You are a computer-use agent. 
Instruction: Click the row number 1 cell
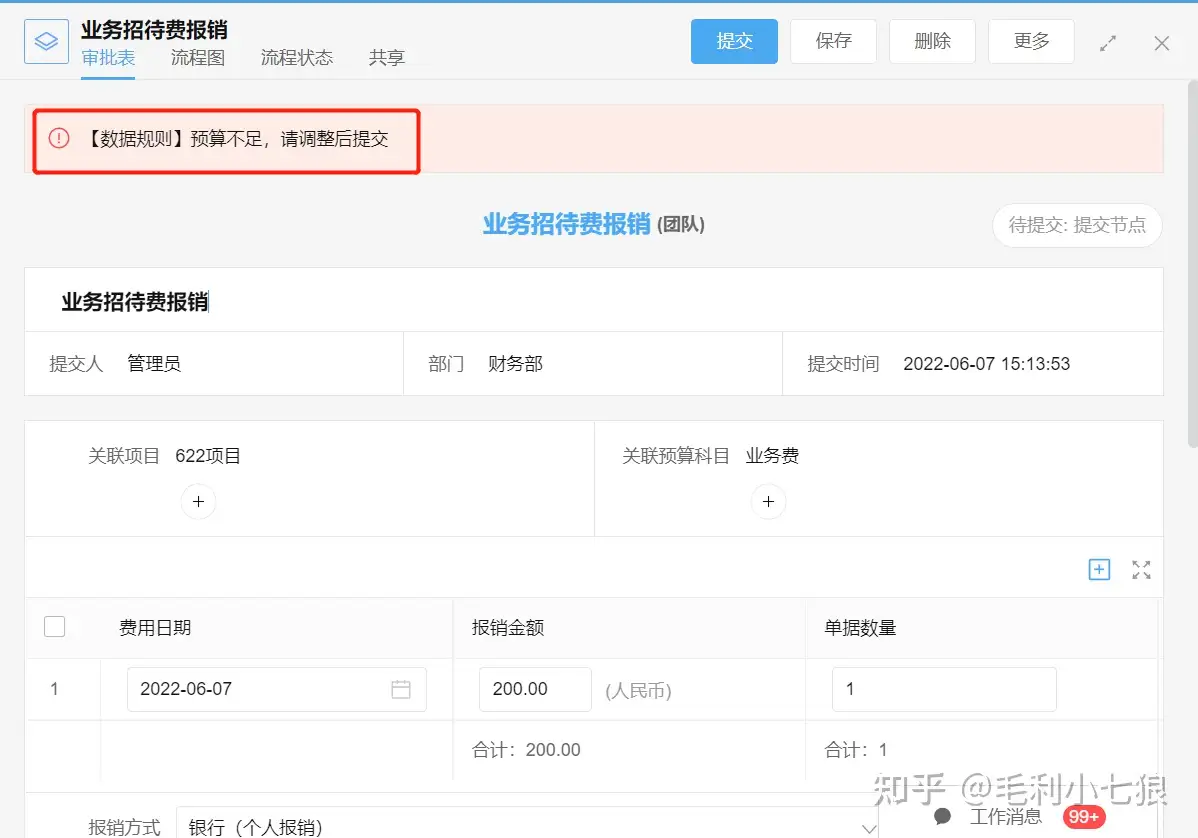(x=54, y=689)
